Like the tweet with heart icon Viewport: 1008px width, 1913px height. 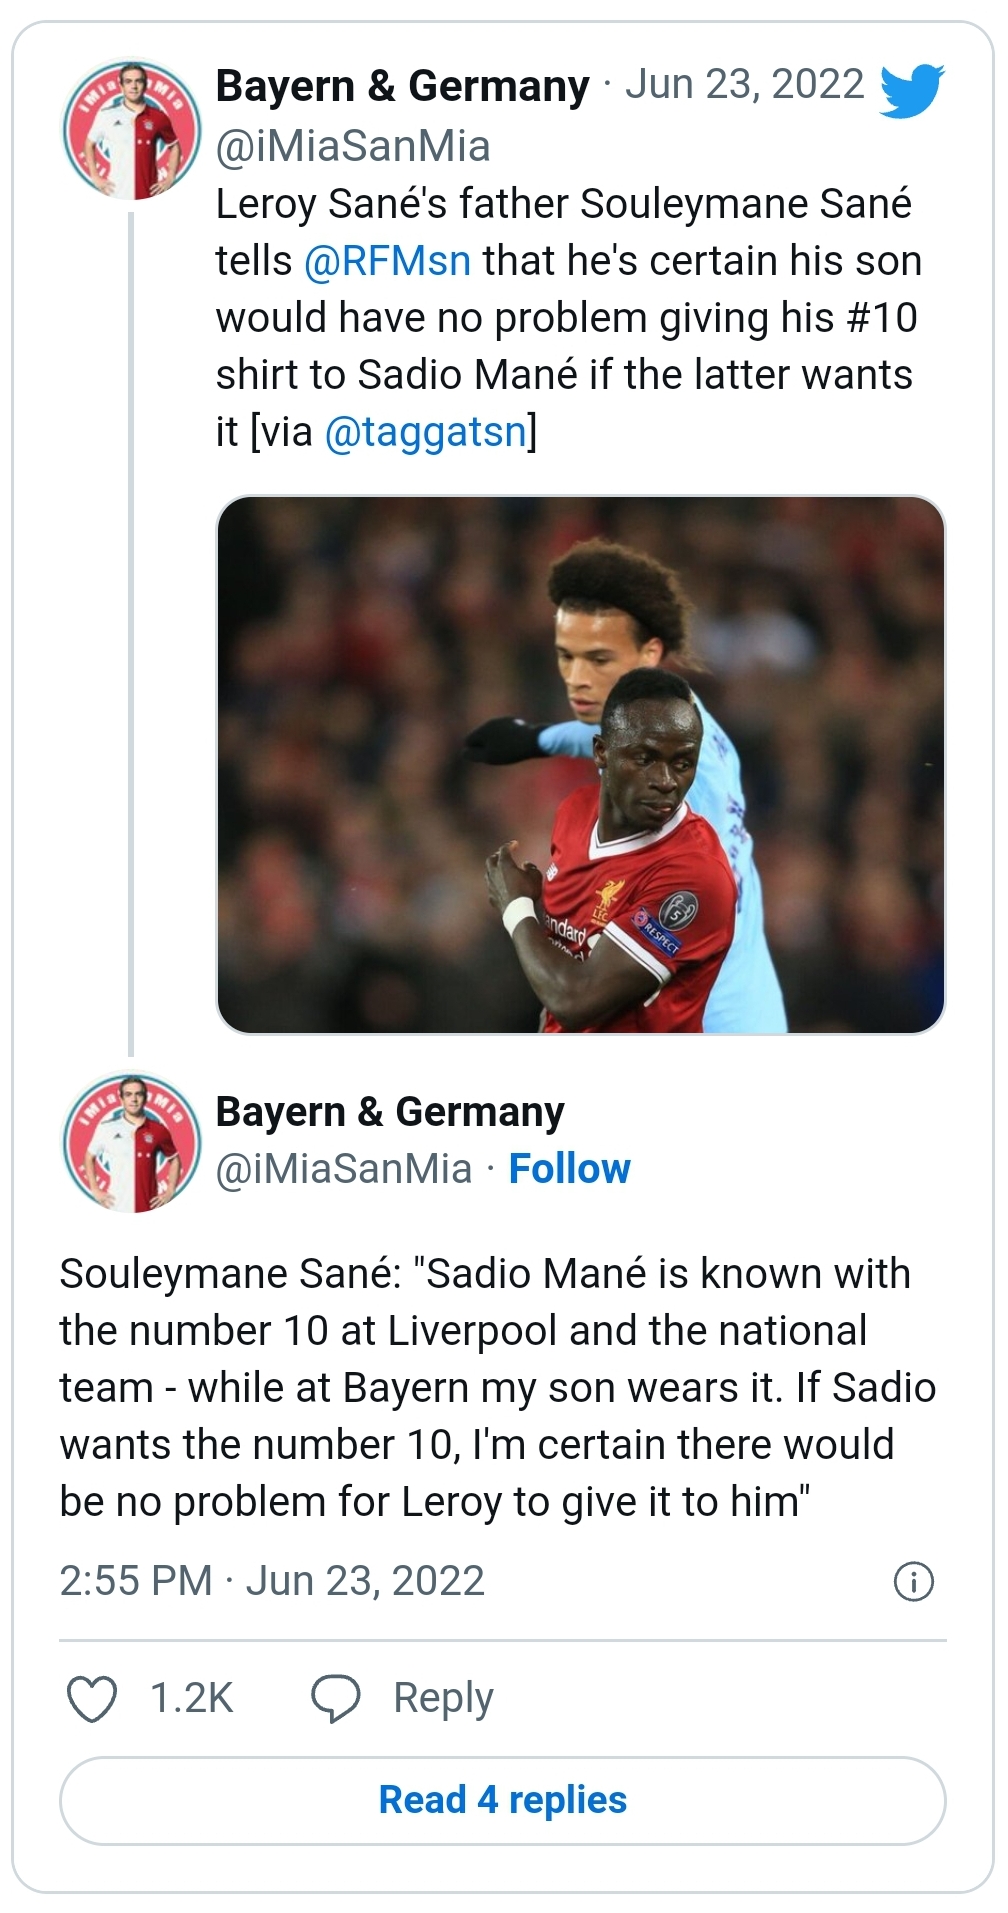coord(91,1699)
